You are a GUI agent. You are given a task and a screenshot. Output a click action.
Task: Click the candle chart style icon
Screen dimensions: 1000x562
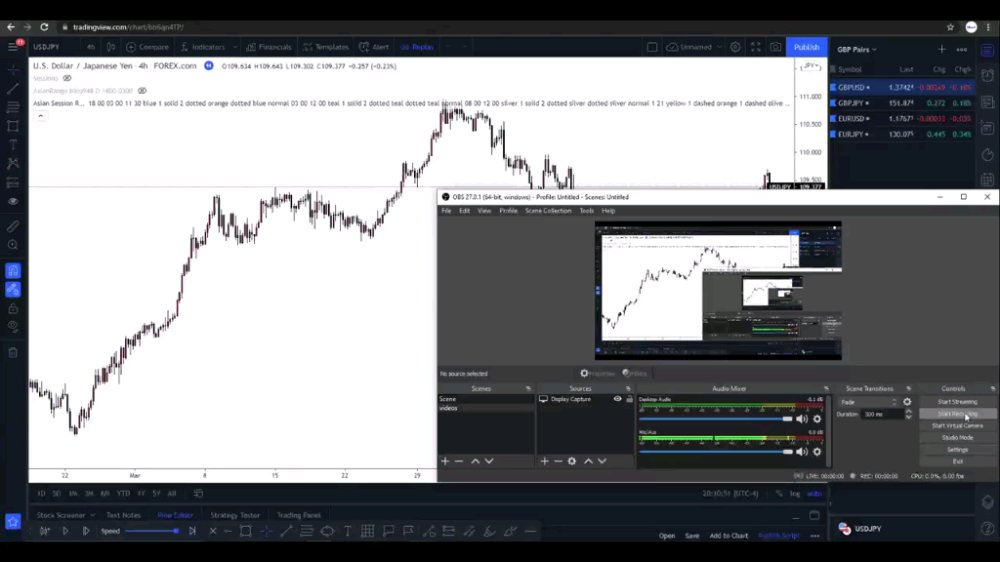[x=111, y=47]
